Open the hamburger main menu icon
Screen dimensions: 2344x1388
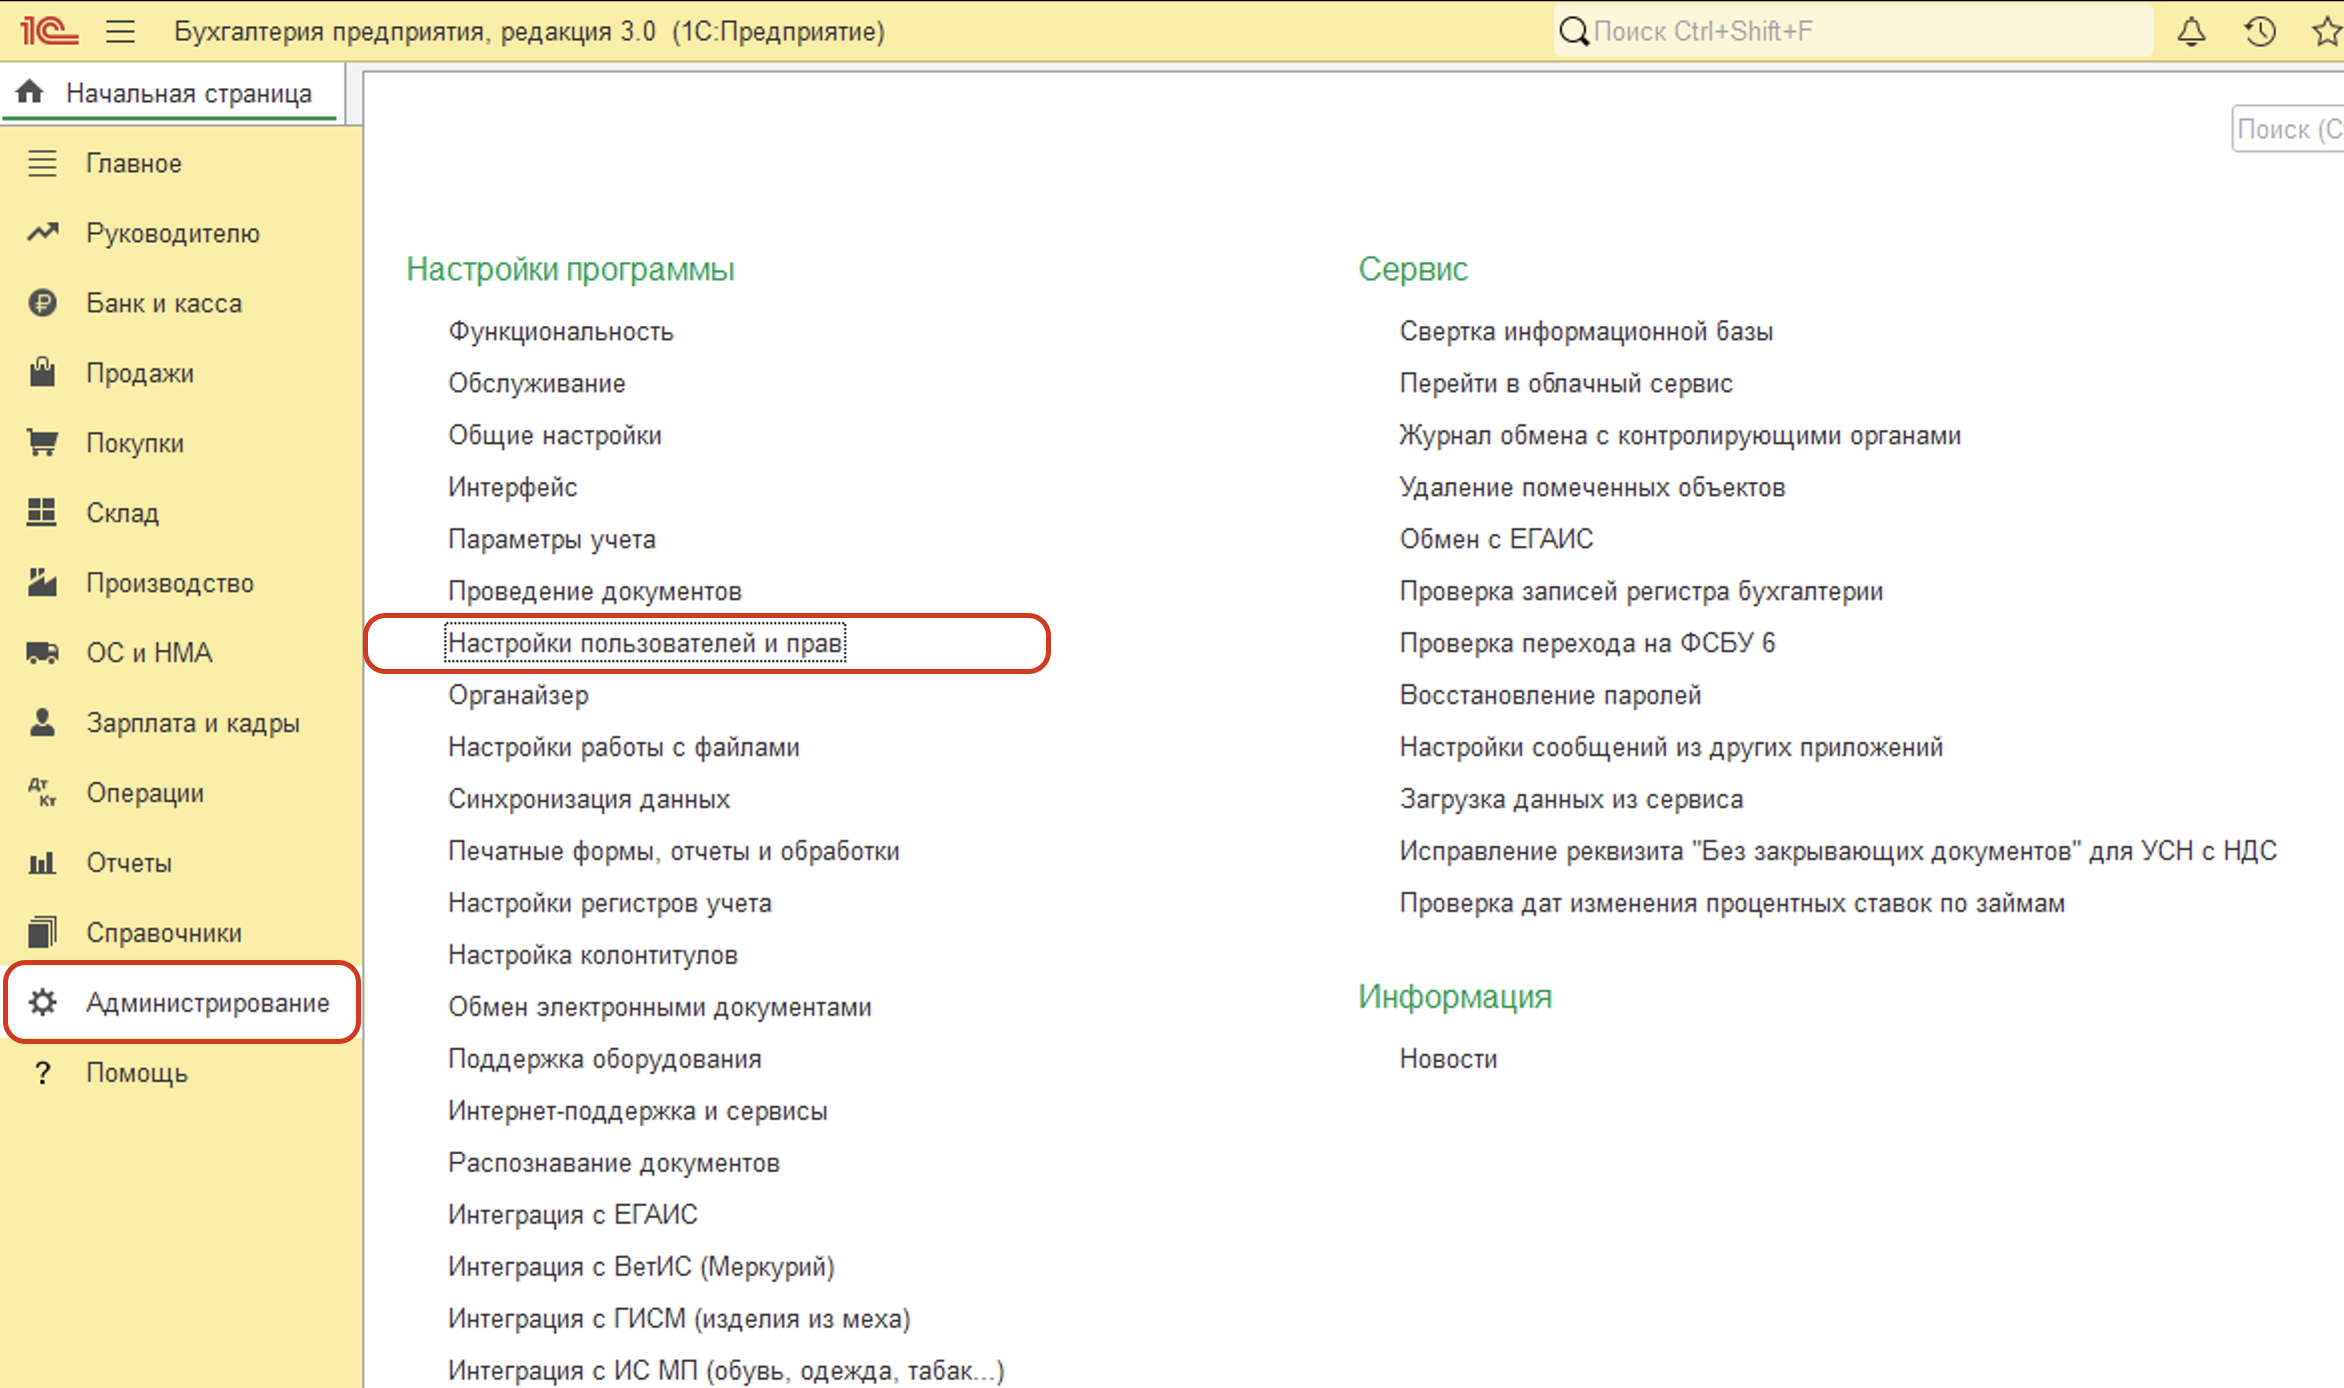pyautogui.click(x=120, y=31)
